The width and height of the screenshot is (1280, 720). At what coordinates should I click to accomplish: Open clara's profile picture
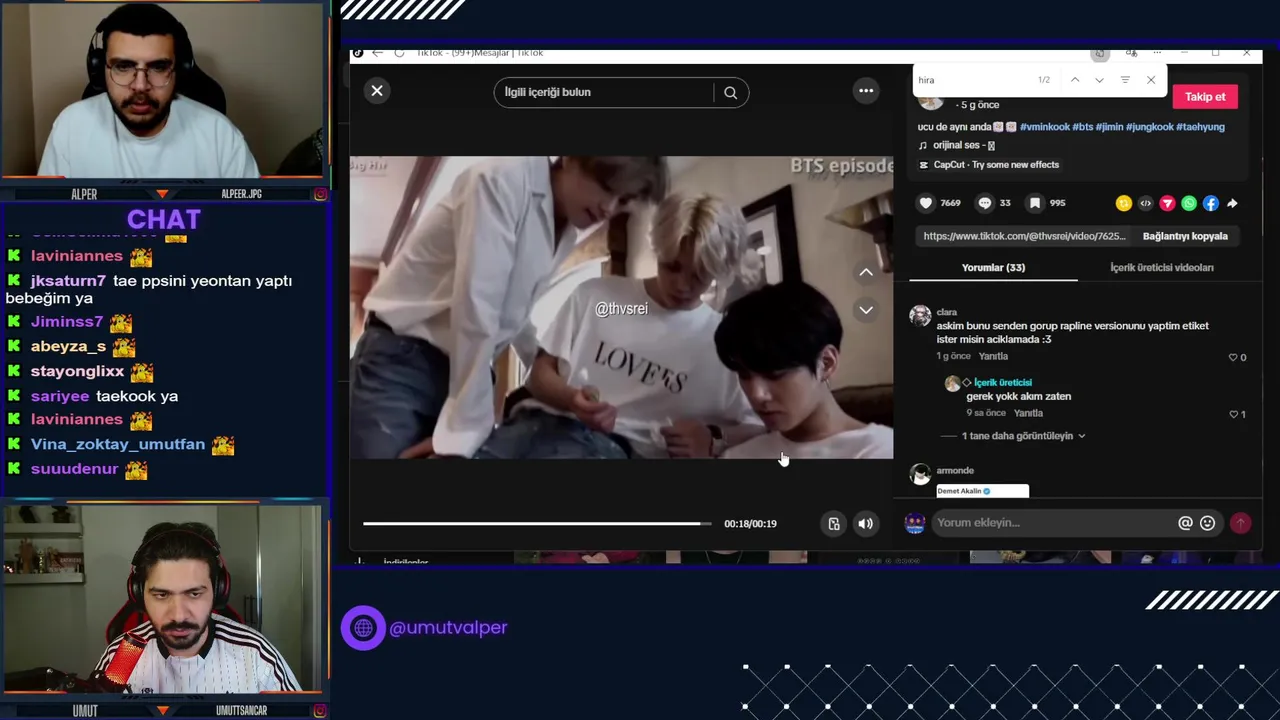(x=920, y=316)
